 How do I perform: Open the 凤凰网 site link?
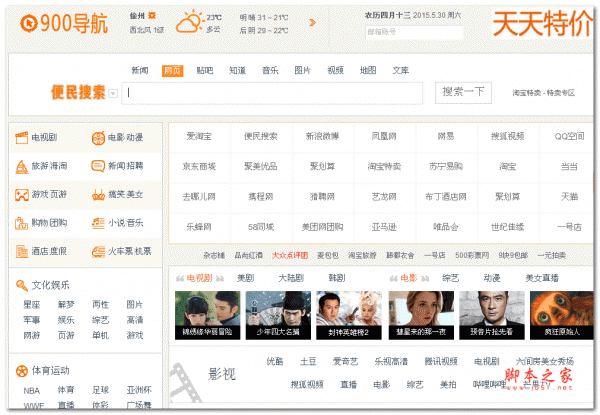[x=384, y=136]
